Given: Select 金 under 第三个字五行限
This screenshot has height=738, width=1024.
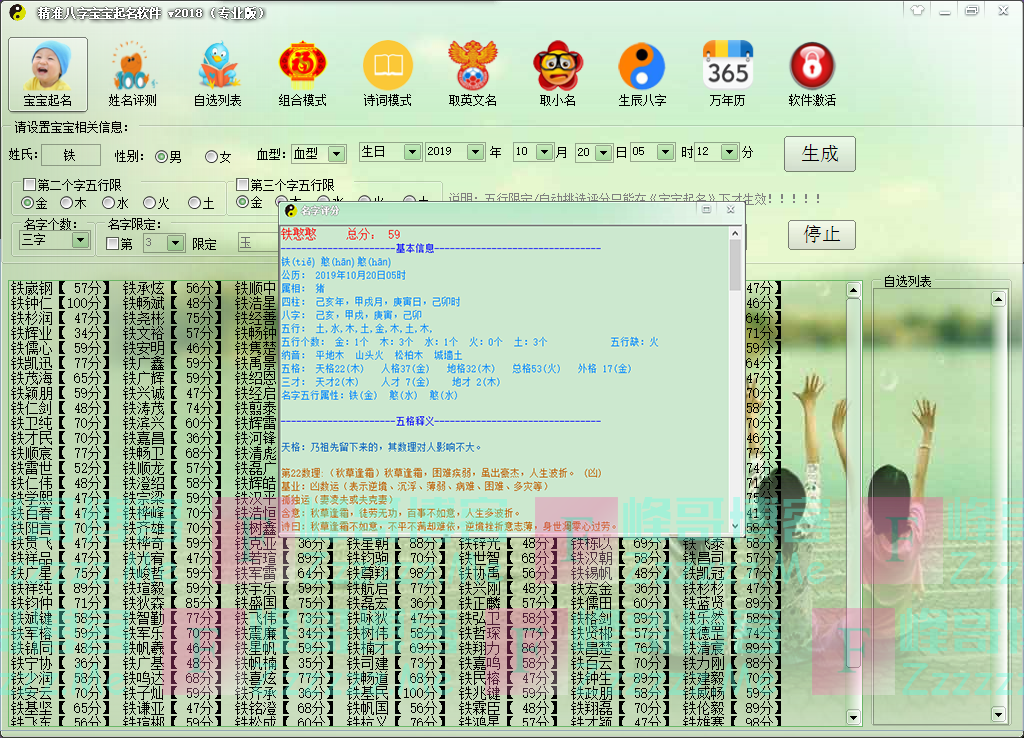Looking at the screenshot, I should 242,202.
